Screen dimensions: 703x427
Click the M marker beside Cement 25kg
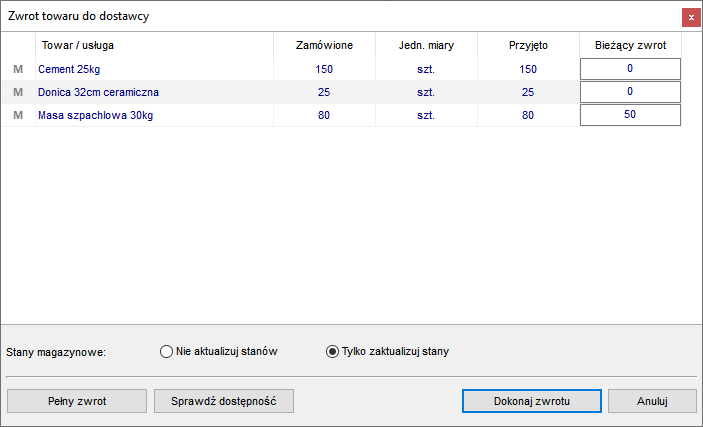tap(18, 69)
